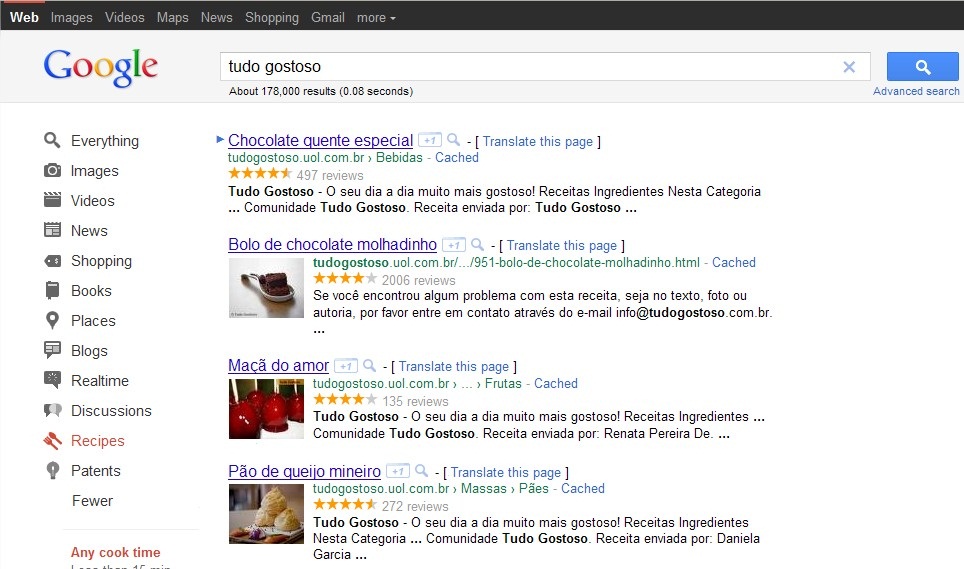Preview Pão de queijo mineiro with magnifier icon
This screenshot has width=964, height=569.
tap(422, 471)
